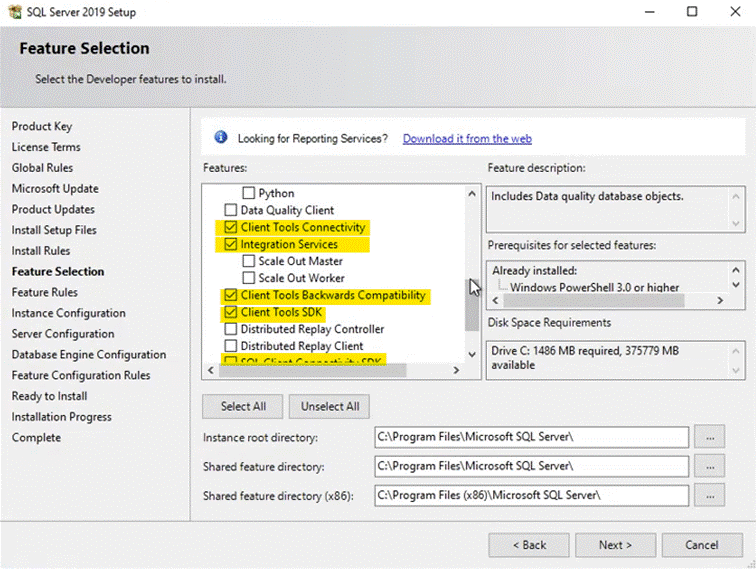Screen dimensions: 756x569
Task: Select Database Engine Configuration step
Action: (89, 354)
